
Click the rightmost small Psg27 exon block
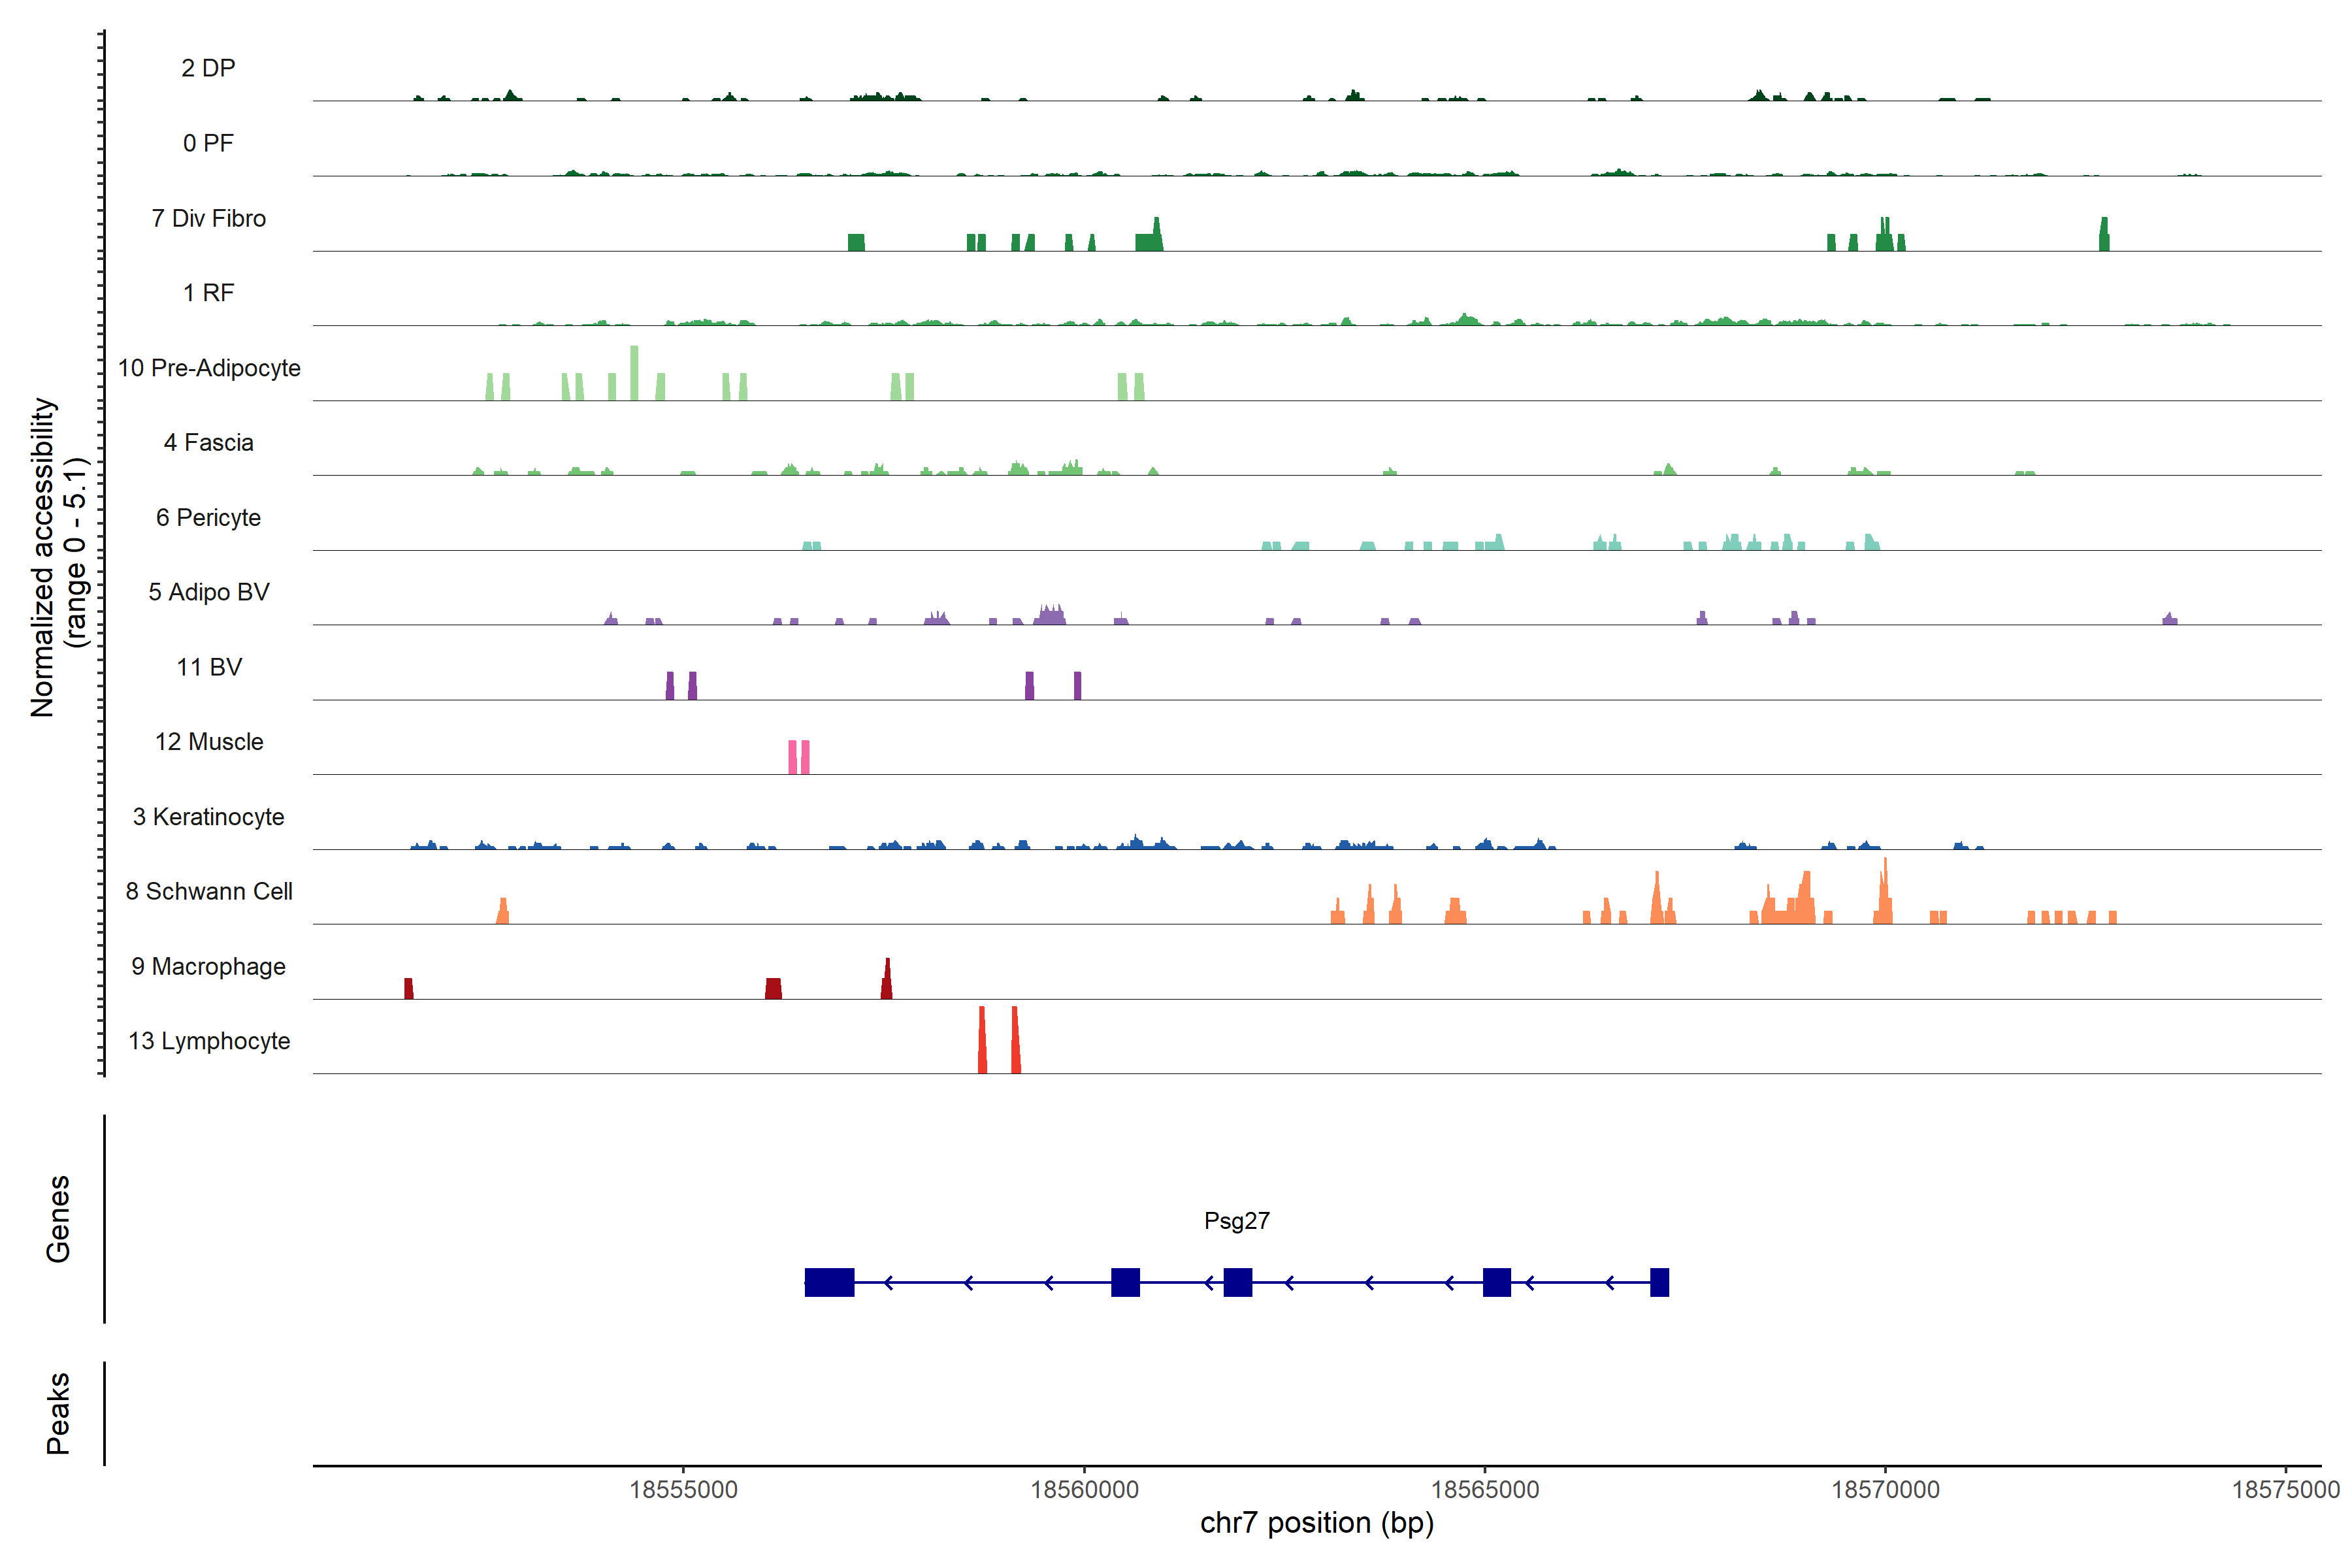[x=1659, y=1282]
